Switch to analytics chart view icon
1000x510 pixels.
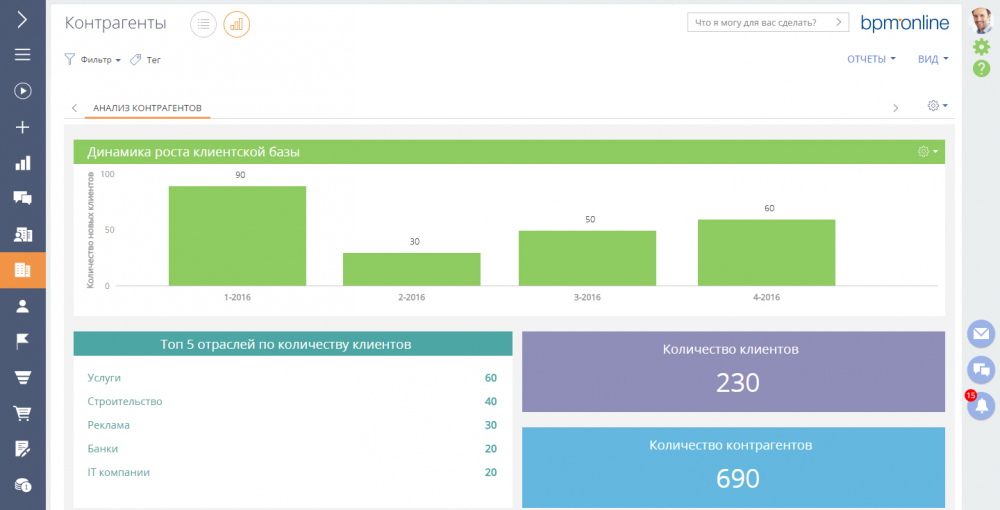(x=237, y=24)
